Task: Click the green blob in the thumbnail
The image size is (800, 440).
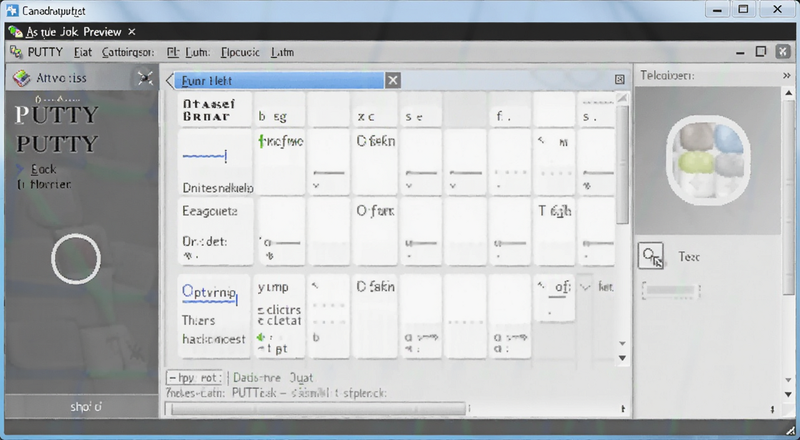Action: tap(696, 163)
